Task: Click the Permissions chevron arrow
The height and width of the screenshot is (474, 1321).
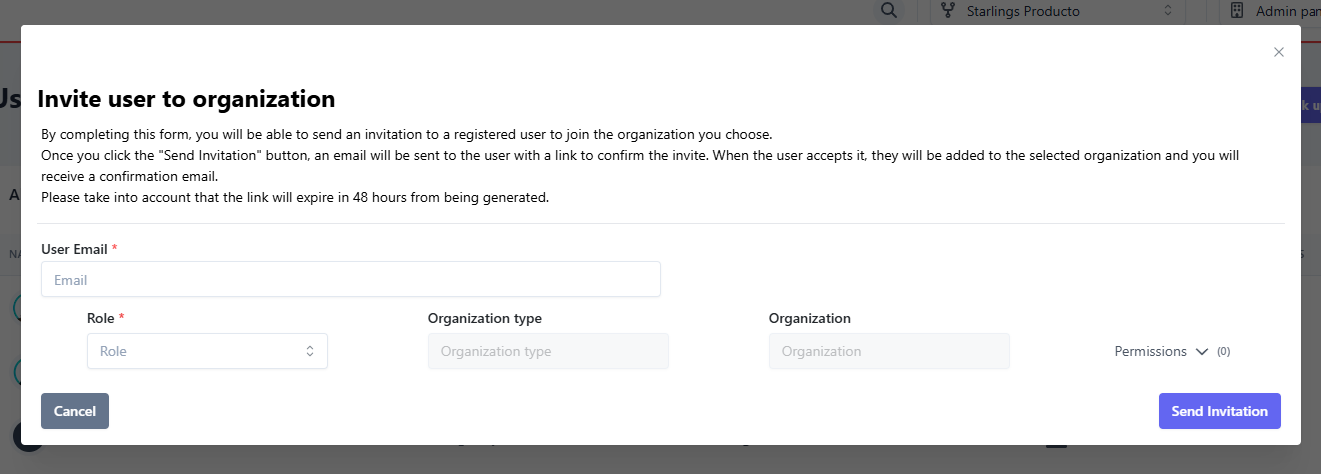Action: 1202,352
